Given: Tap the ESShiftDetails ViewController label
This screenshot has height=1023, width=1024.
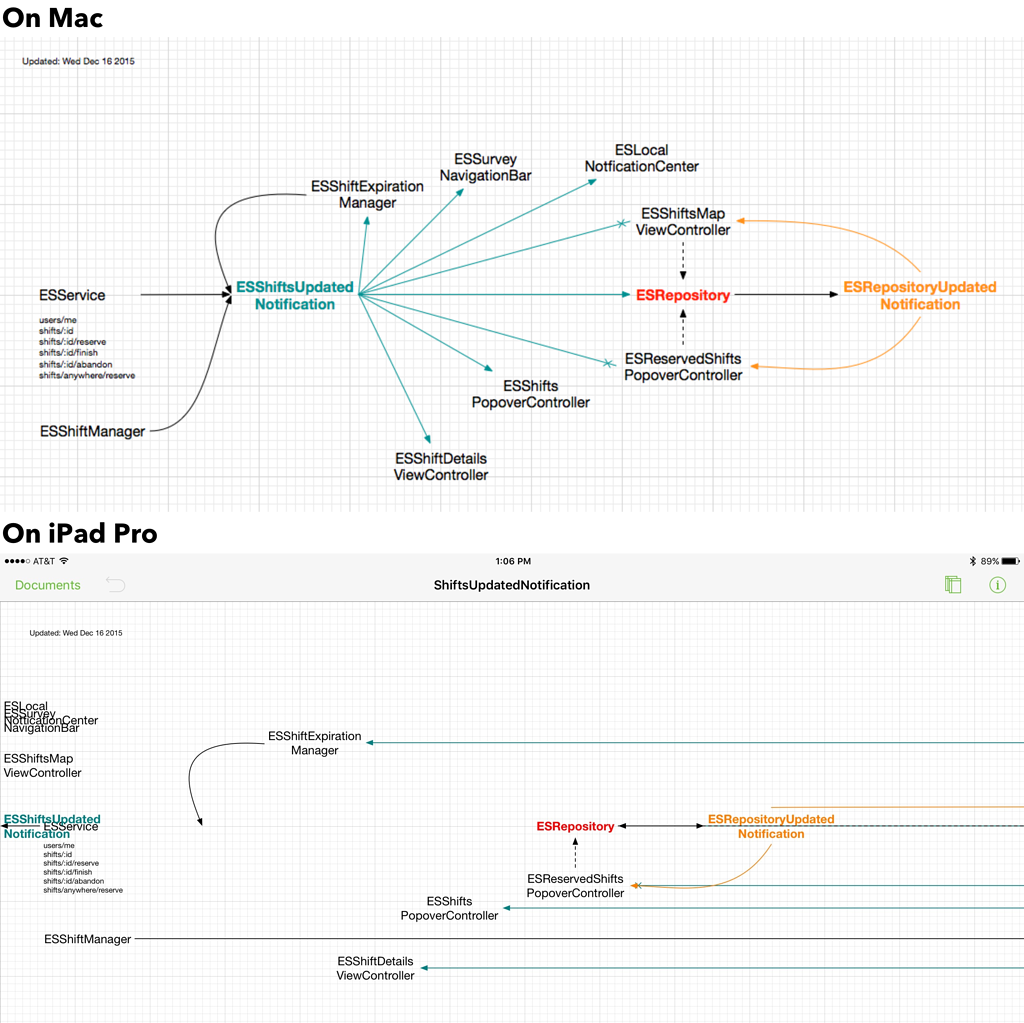Looking at the screenshot, I should click(x=441, y=466).
